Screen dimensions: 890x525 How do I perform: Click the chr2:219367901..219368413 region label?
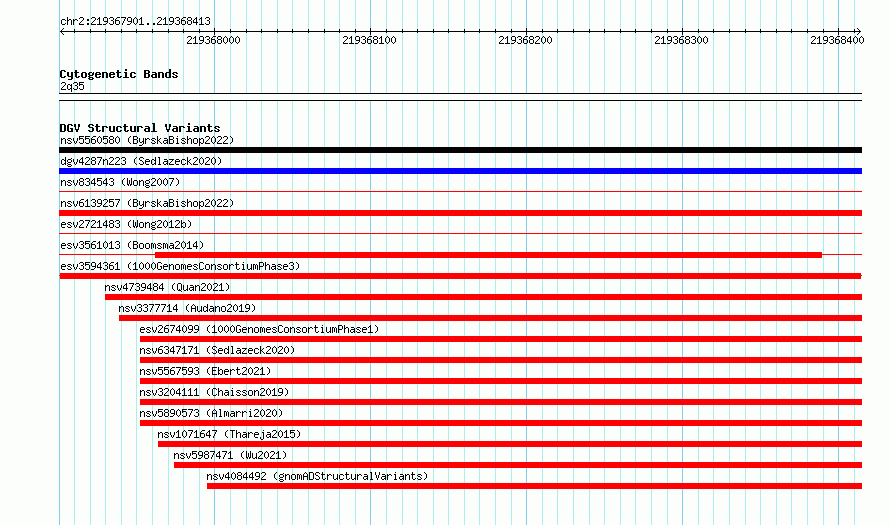(x=135, y=22)
